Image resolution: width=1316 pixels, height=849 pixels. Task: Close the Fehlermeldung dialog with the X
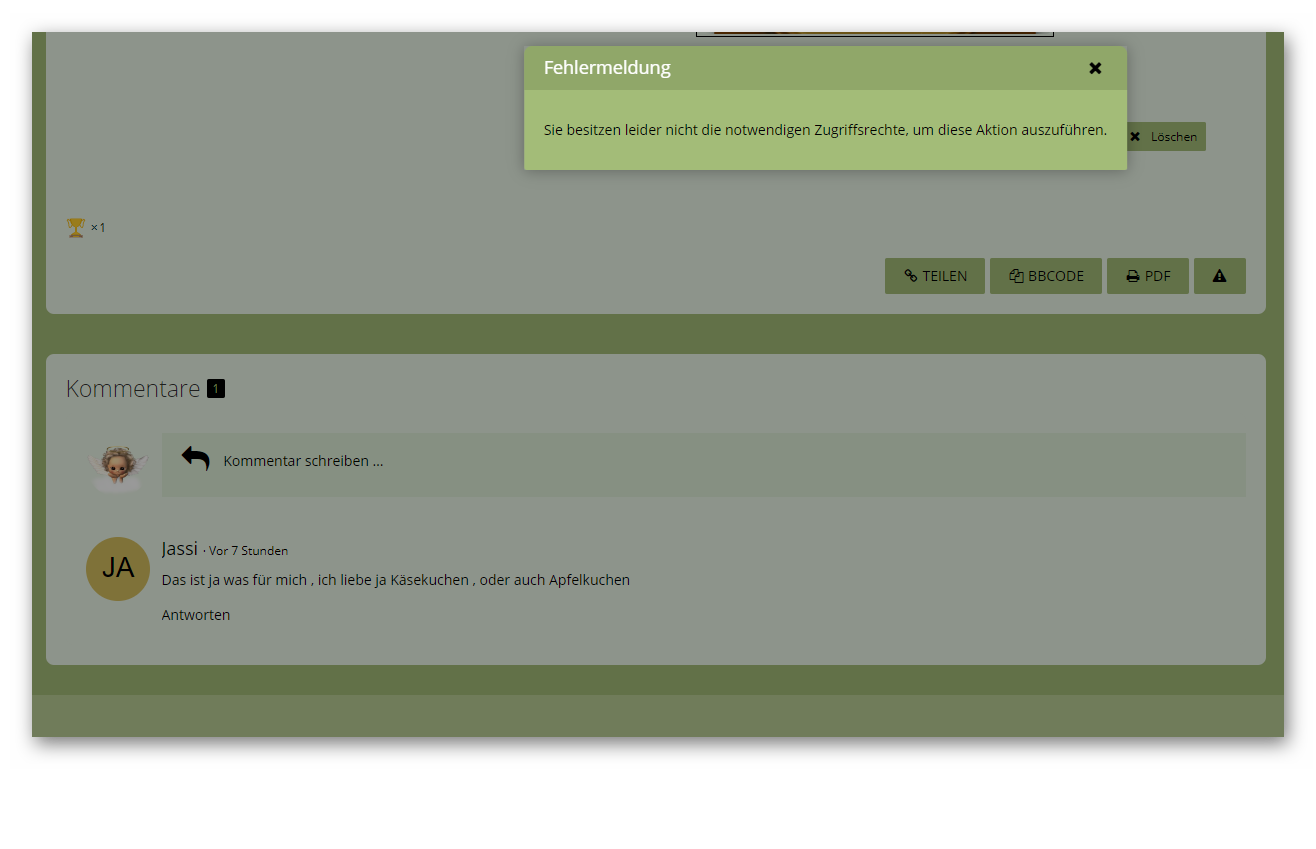click(x=1095, y=68)
